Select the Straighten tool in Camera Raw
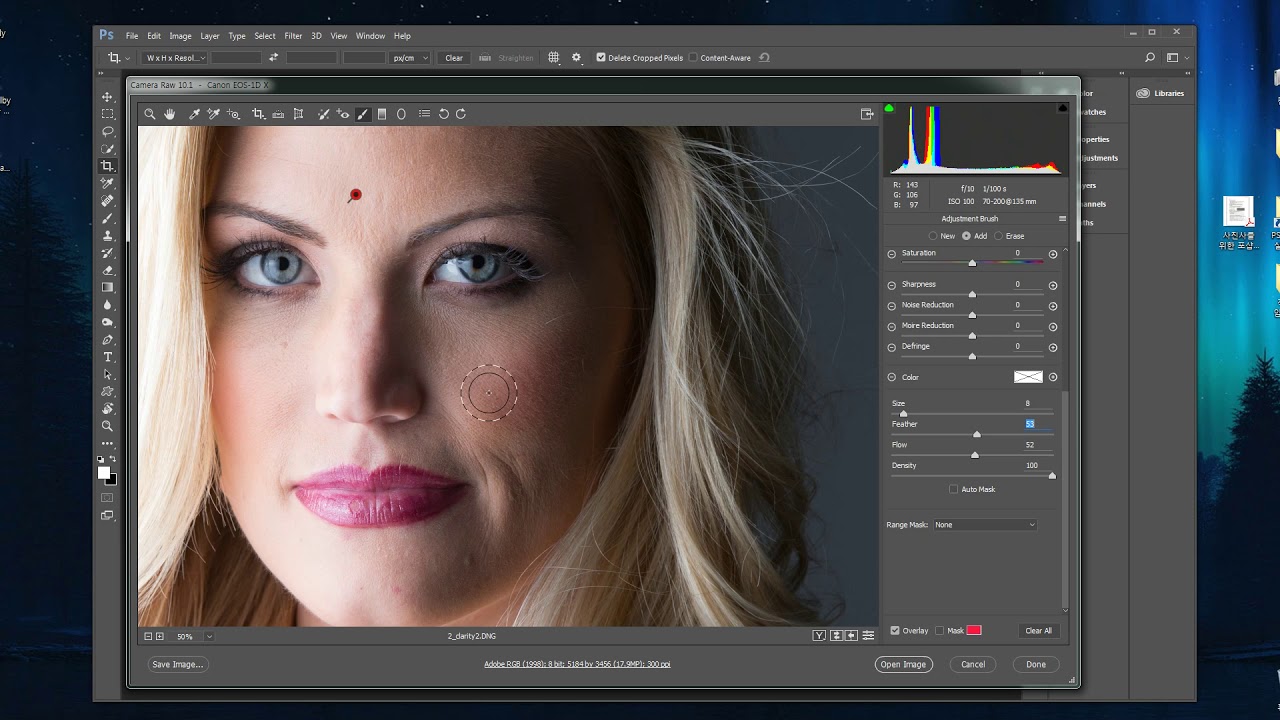 coord(278,114)
